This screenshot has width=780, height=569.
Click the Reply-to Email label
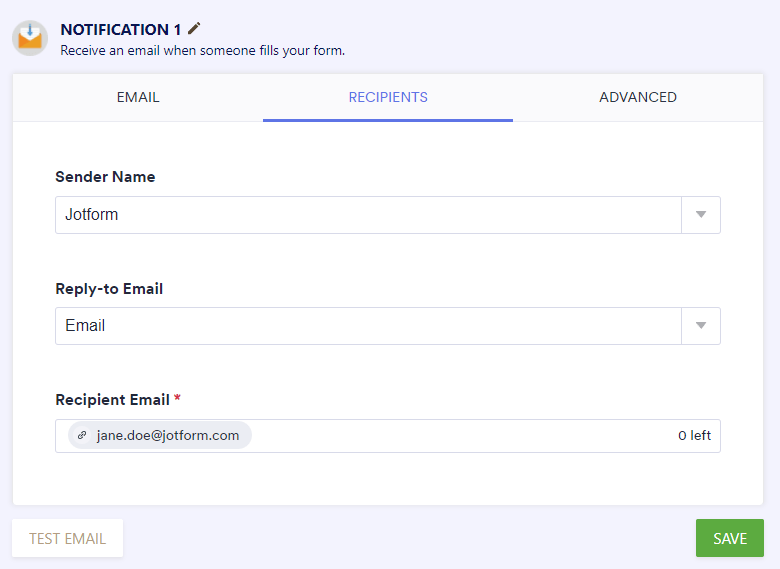pyautogui.click(x=109, y=289)
